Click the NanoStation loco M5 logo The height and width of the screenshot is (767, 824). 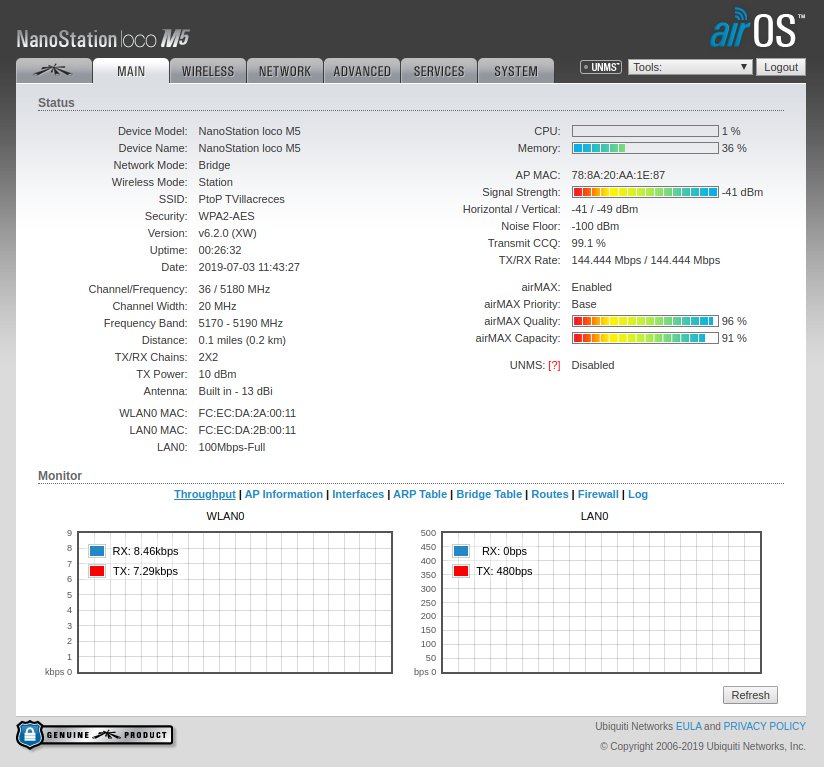(102, 39)
